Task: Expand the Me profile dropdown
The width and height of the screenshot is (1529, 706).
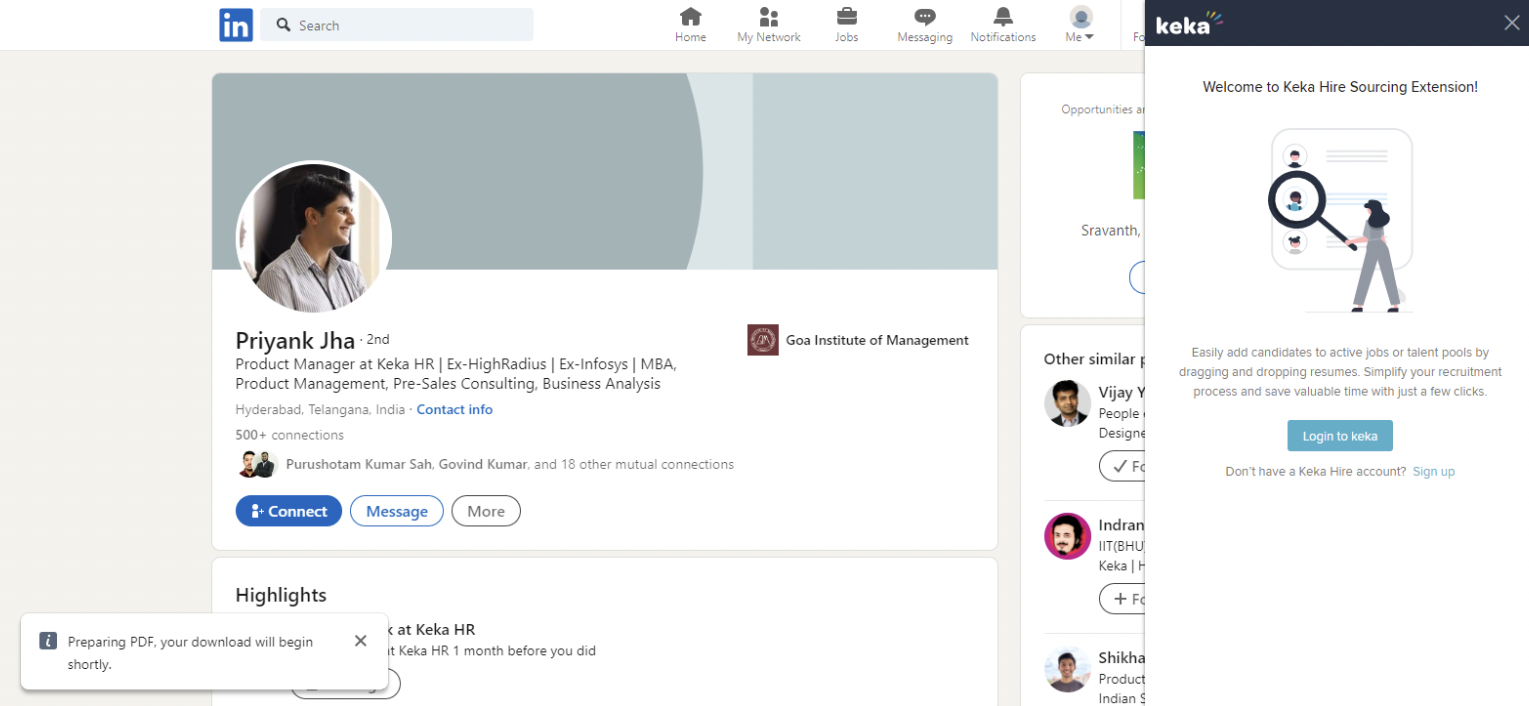Action: pyautogui.click(x=1080, y=25)
